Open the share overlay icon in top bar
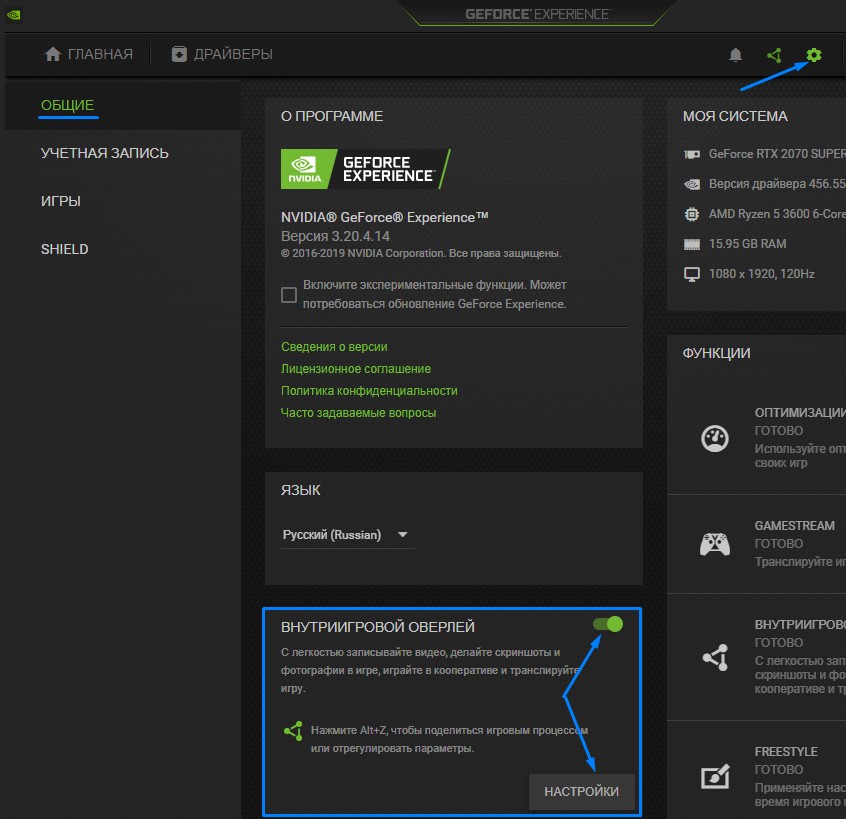This screenshot has height=819, width=846. pos(774,55)
